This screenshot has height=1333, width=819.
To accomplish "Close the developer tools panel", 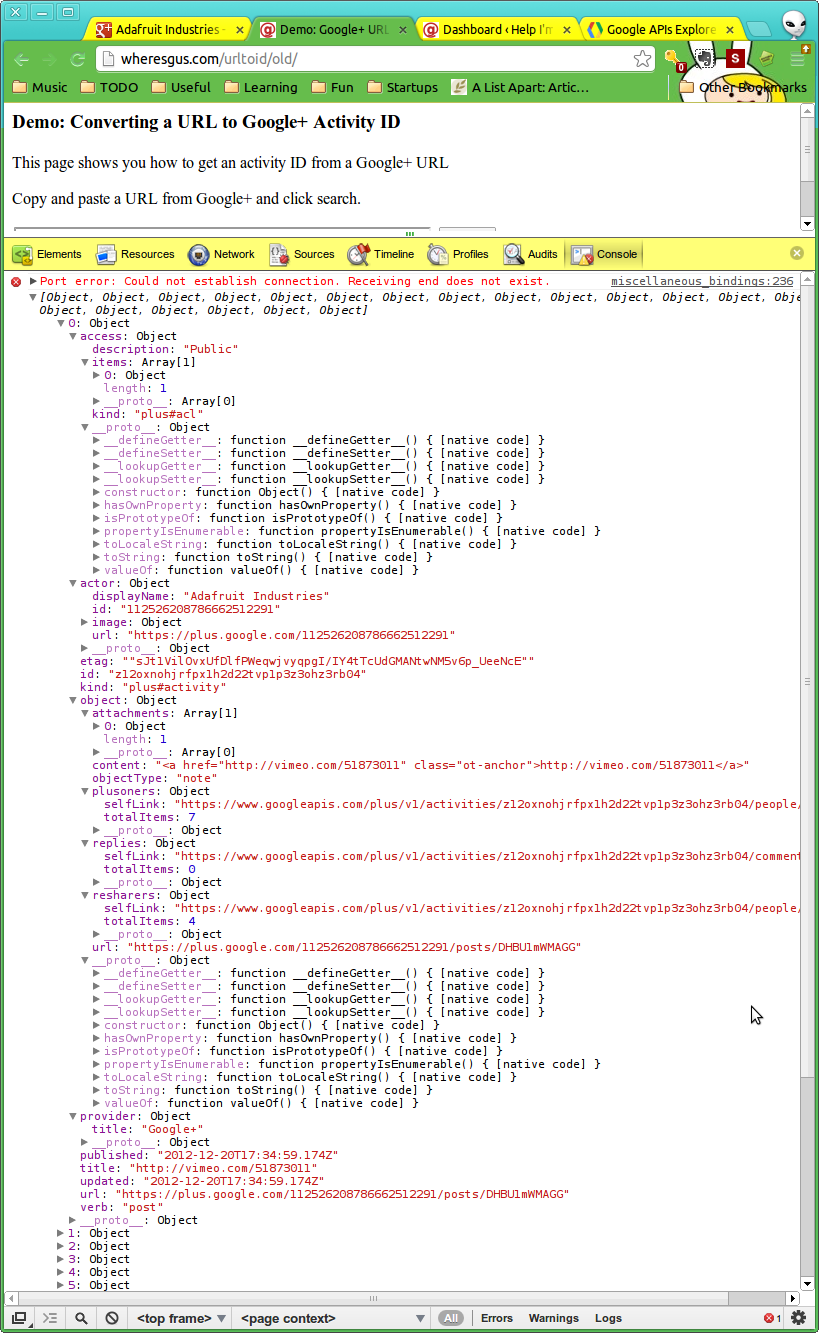I will pyautogui.click(x=797, y=253).
